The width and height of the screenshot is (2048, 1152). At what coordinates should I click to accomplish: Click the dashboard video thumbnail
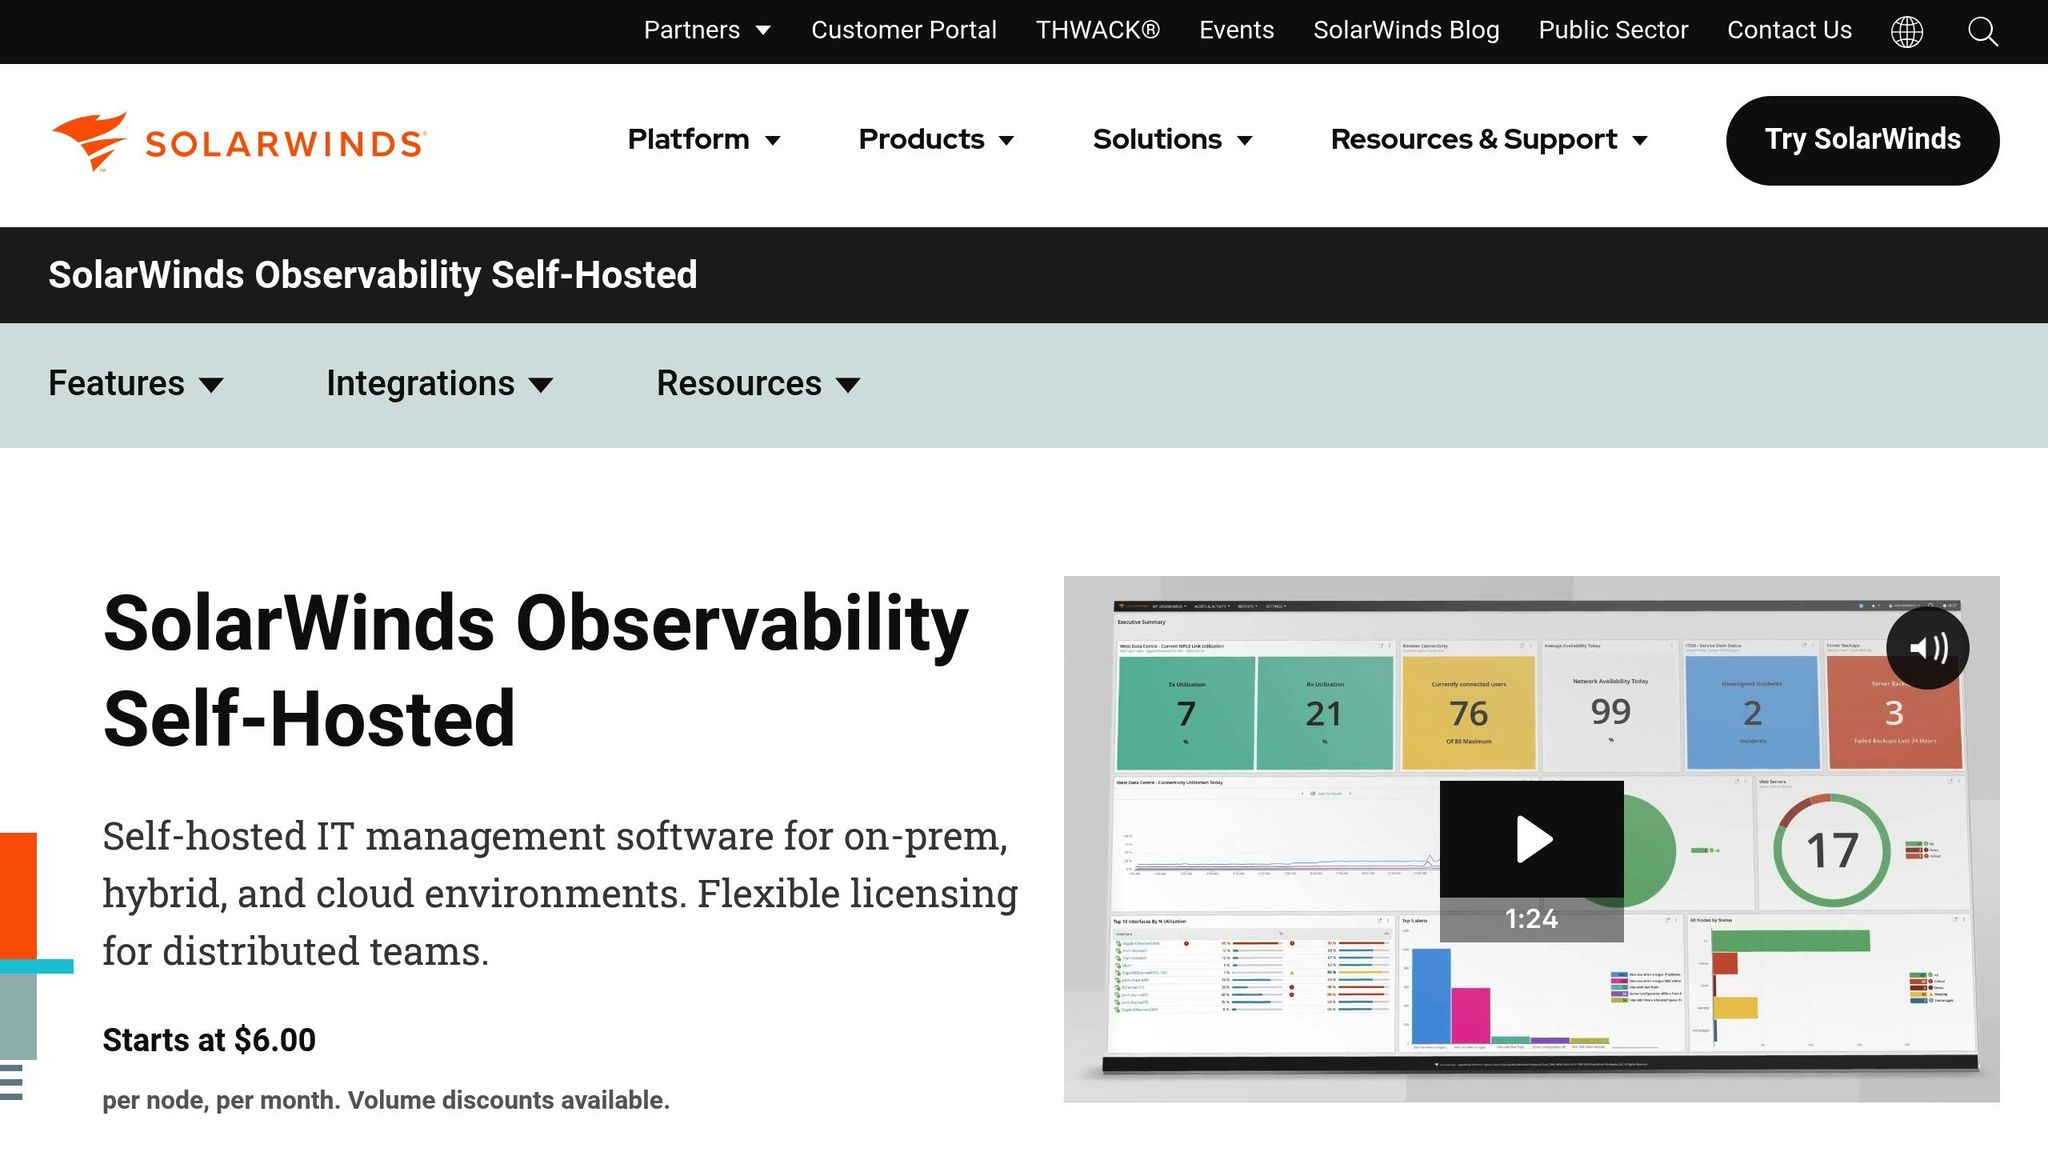pyautogui.click(x=1532, y=839)
